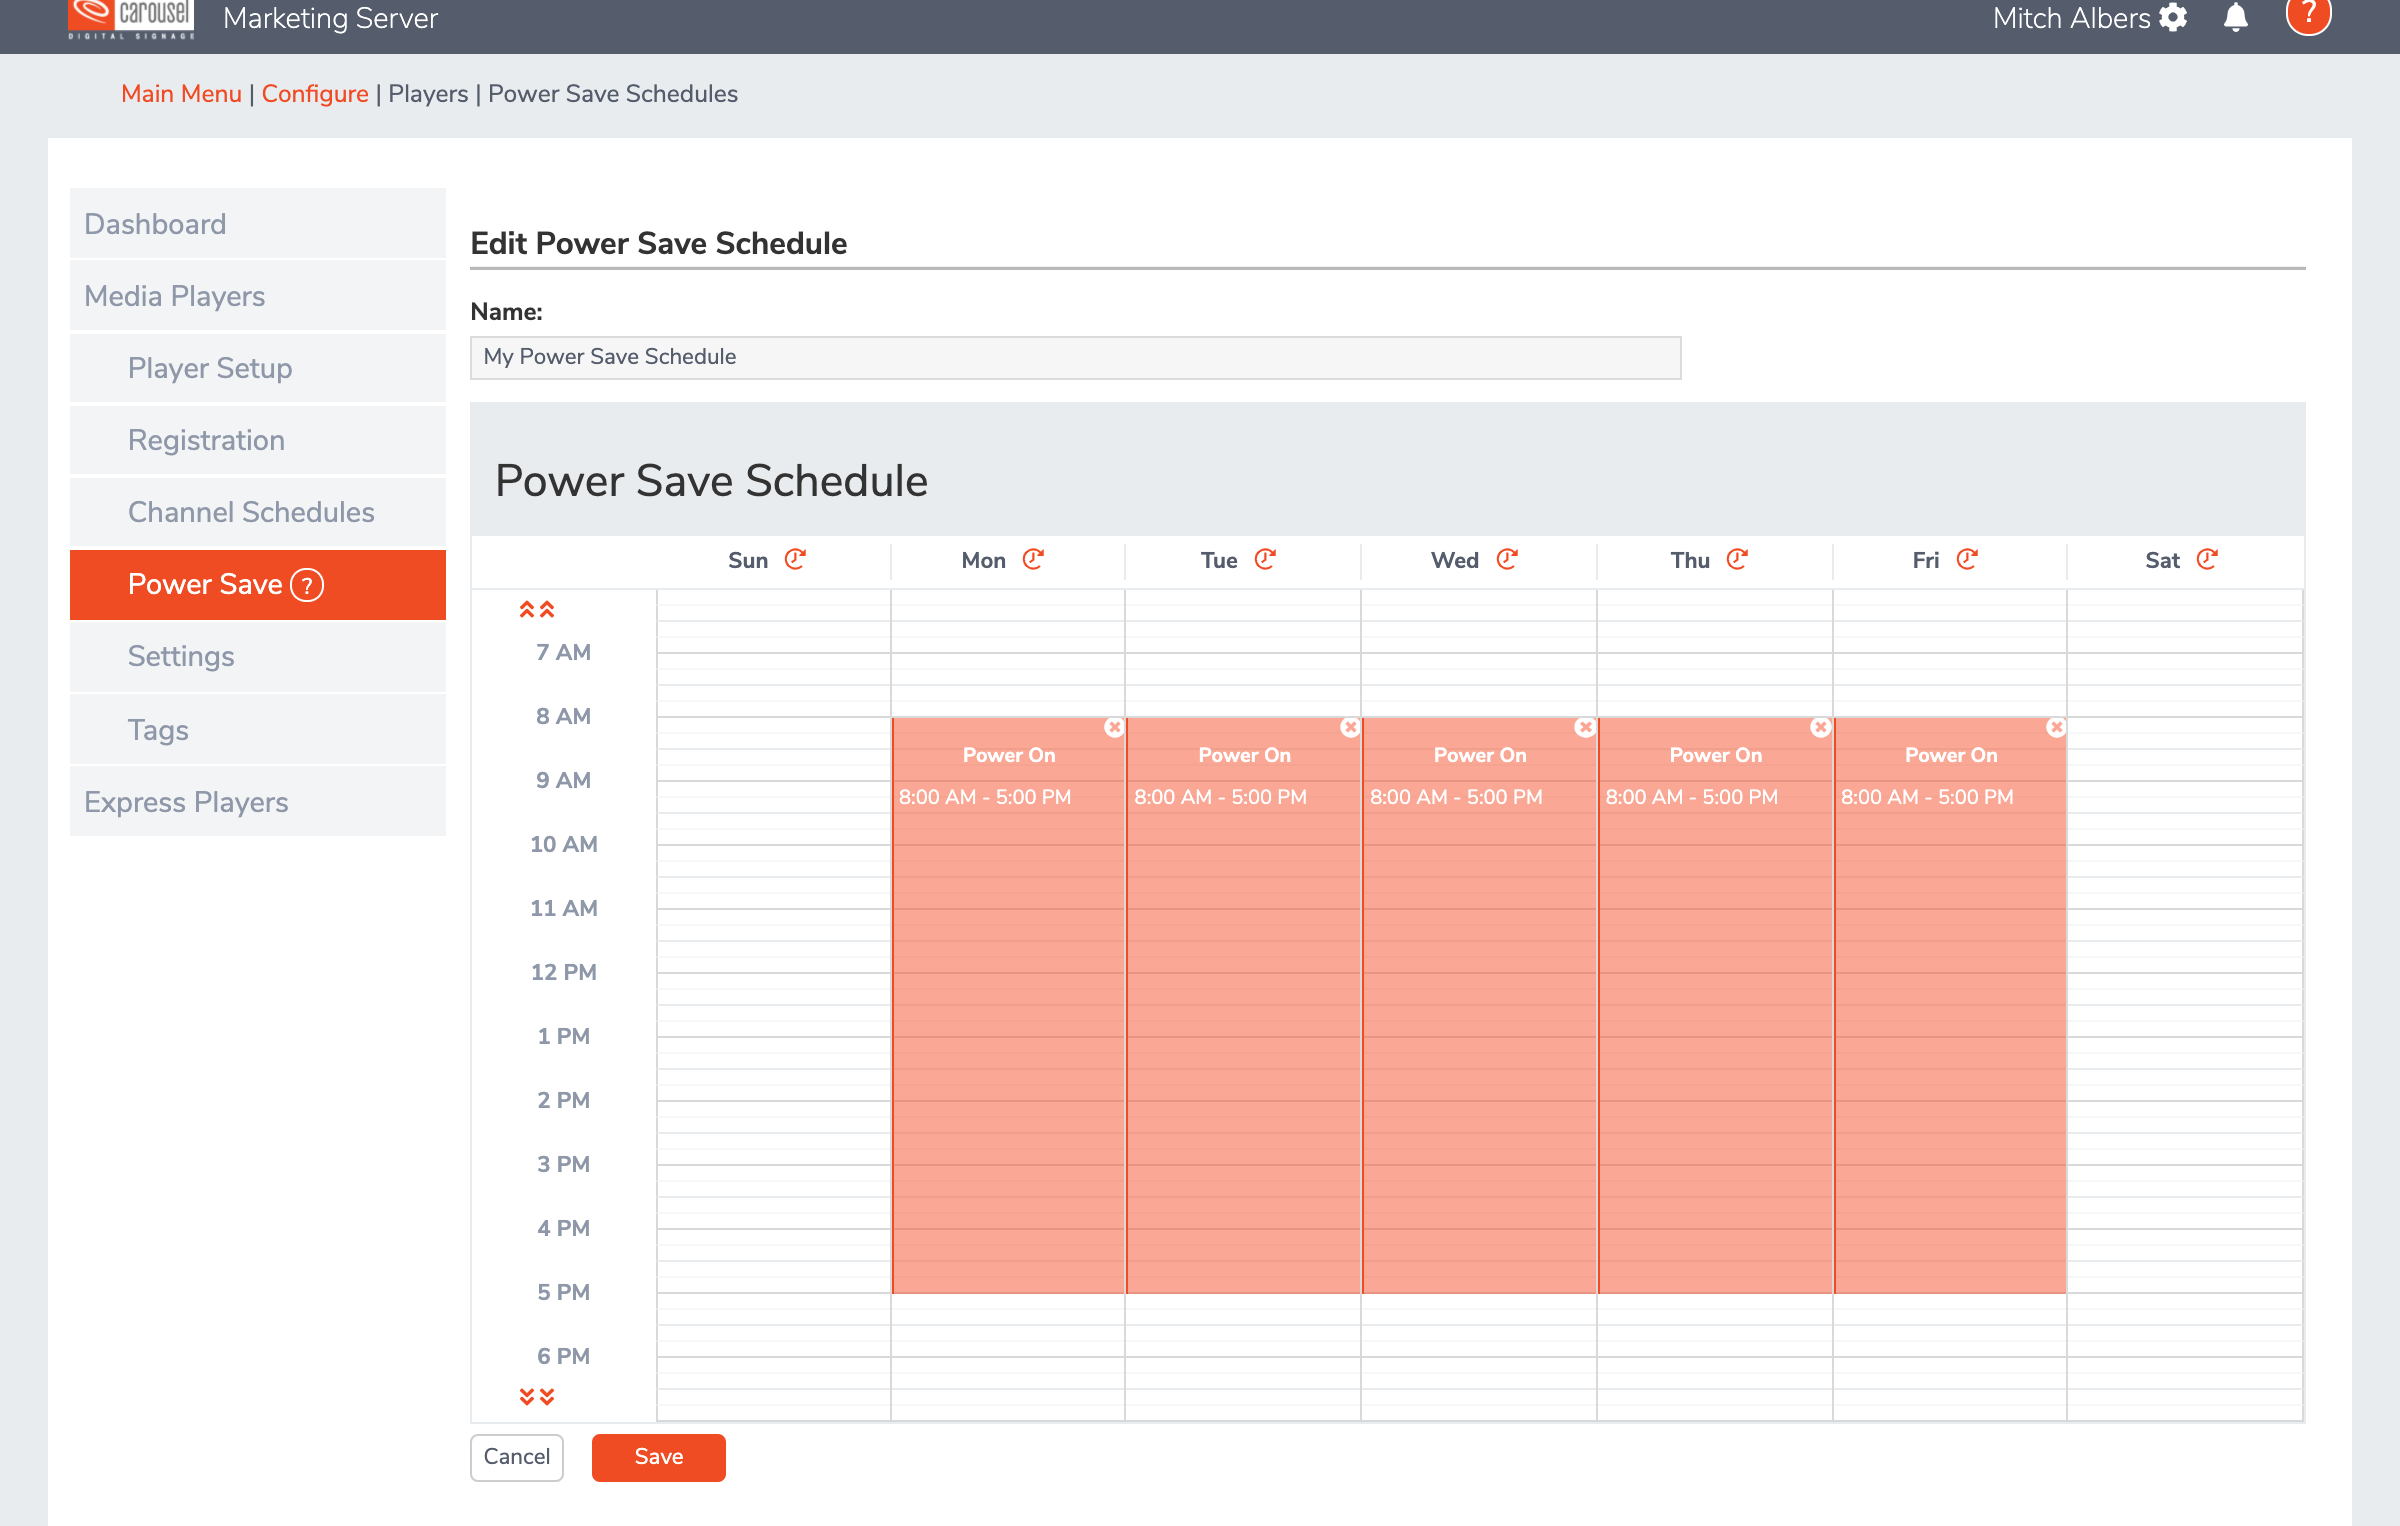2400x1526 pixels.
Task: Click the reset icon beside Sat header
Action: [2207, 559]
